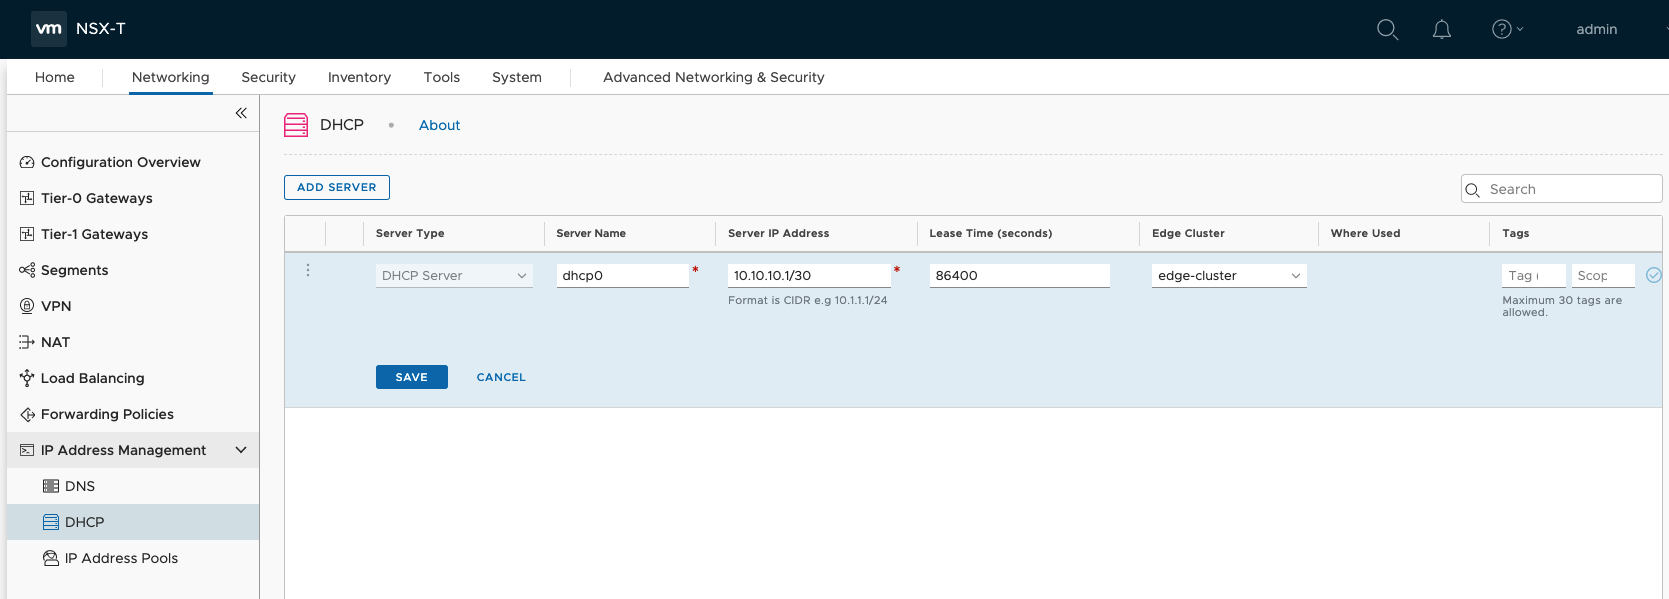Open the global search magnifier icon

click(x=1387, y=29)
